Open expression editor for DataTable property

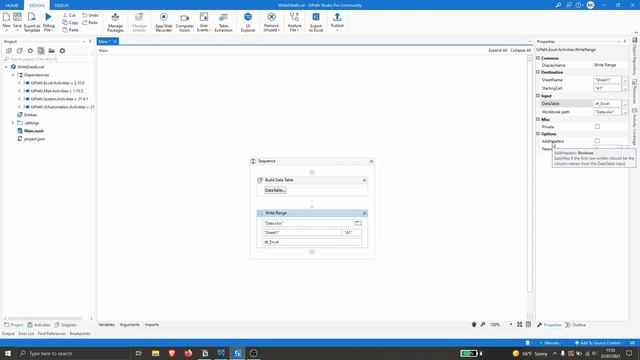624,104
